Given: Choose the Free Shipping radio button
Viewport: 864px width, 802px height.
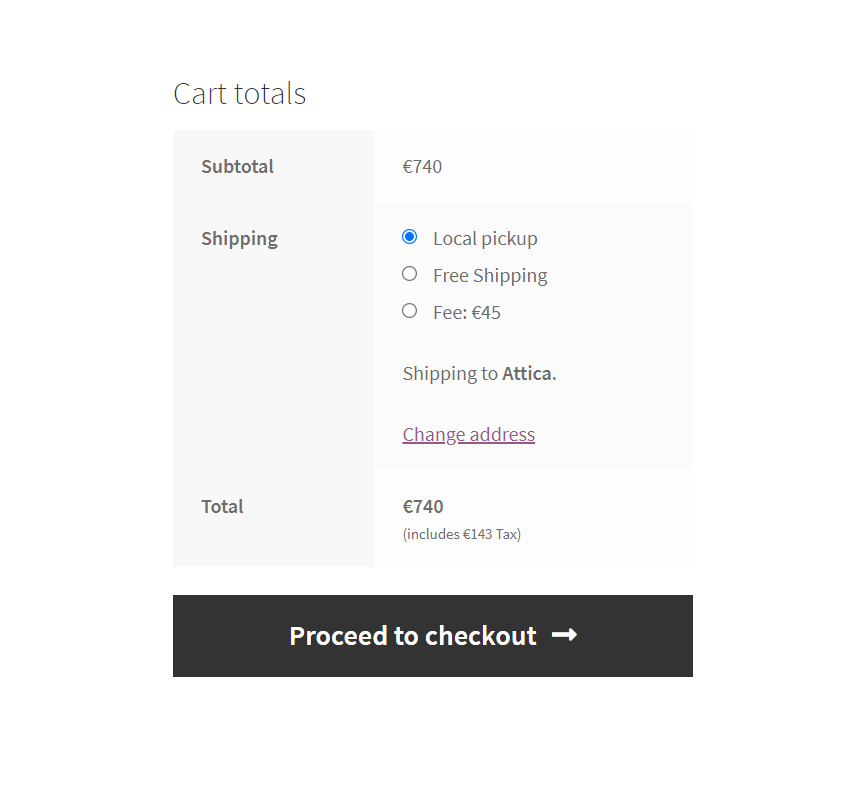Looking at the screenshot, I should (x=409, y=274).
